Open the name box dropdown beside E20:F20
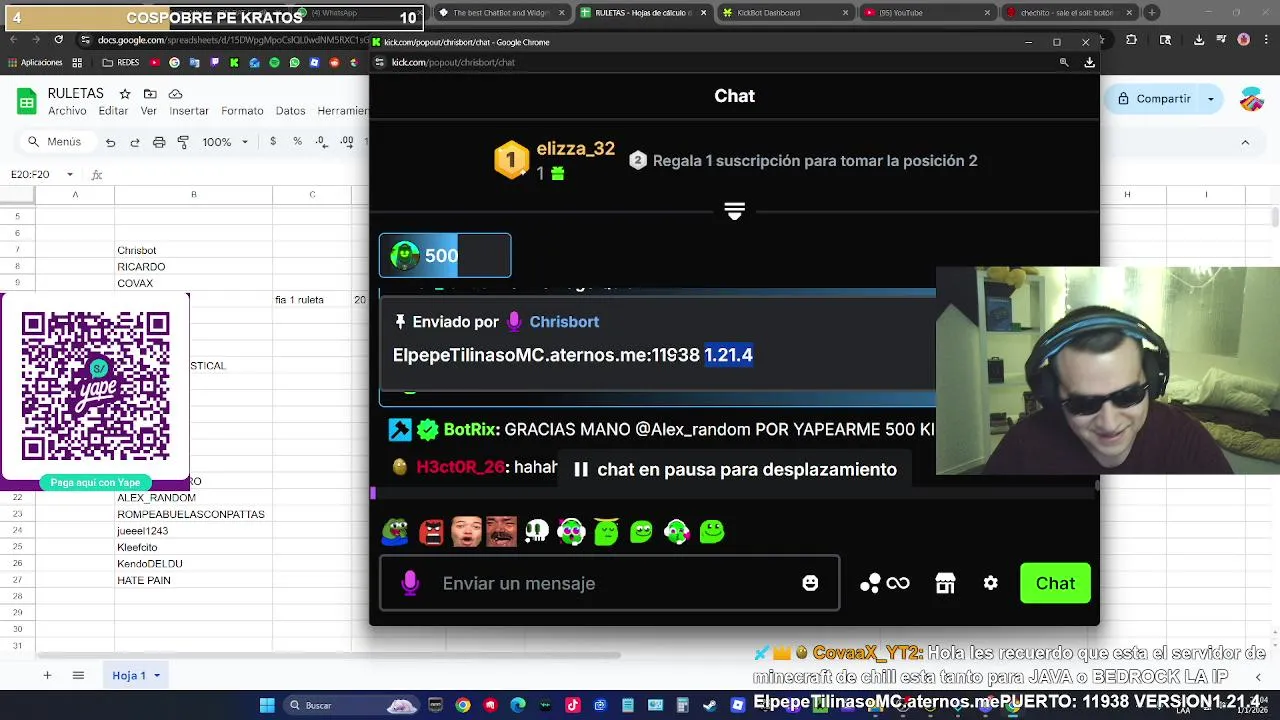1280x720 pixels. pyautogui.click(x=70, y=174)
